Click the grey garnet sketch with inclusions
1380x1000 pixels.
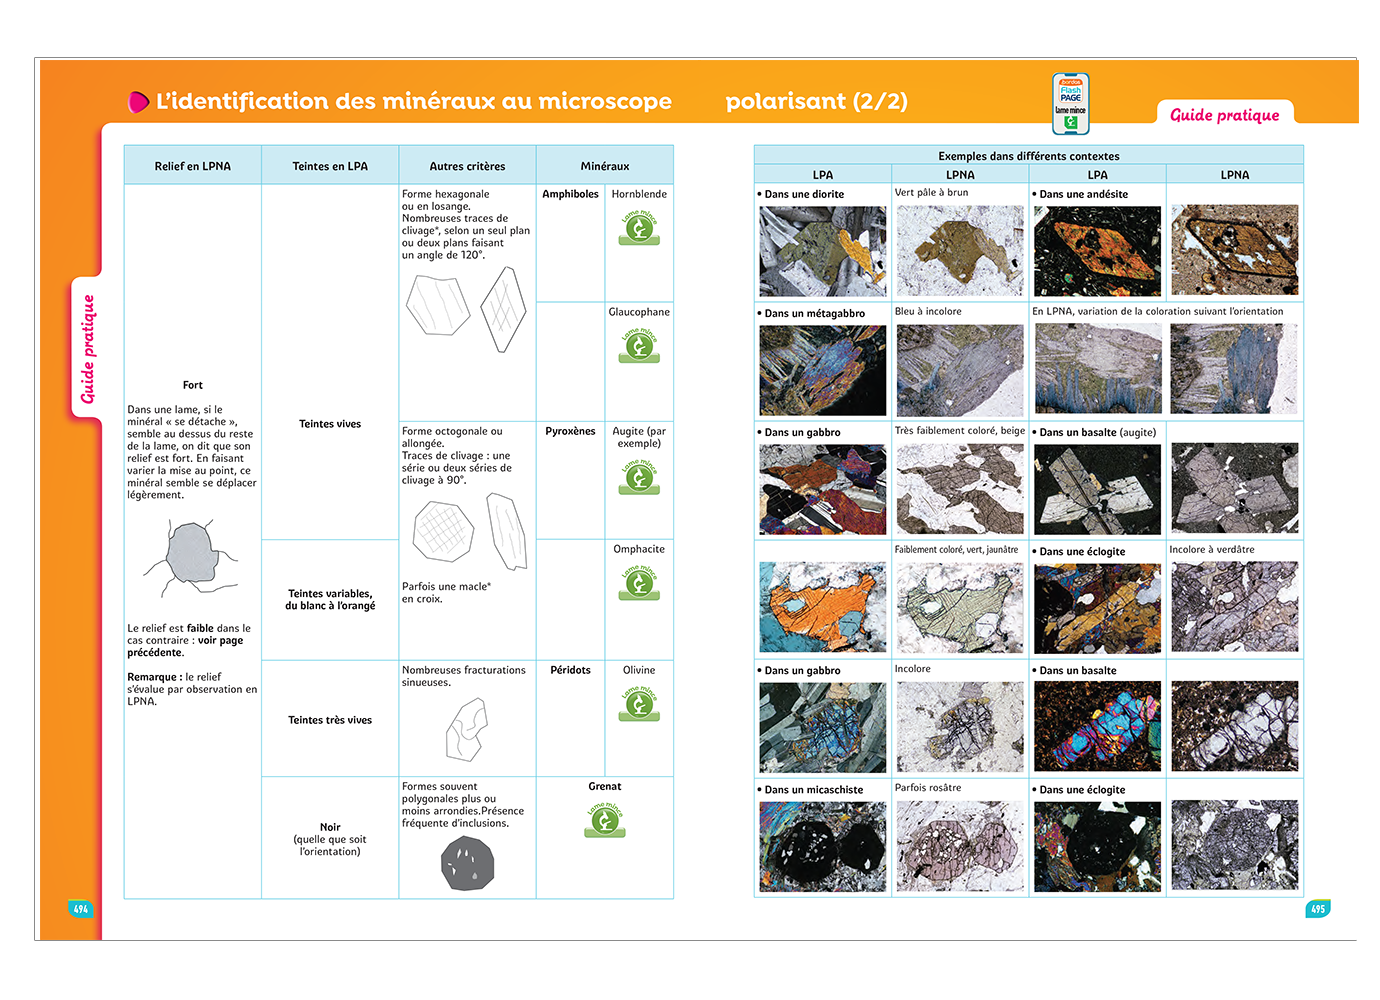tap(467, 863)
